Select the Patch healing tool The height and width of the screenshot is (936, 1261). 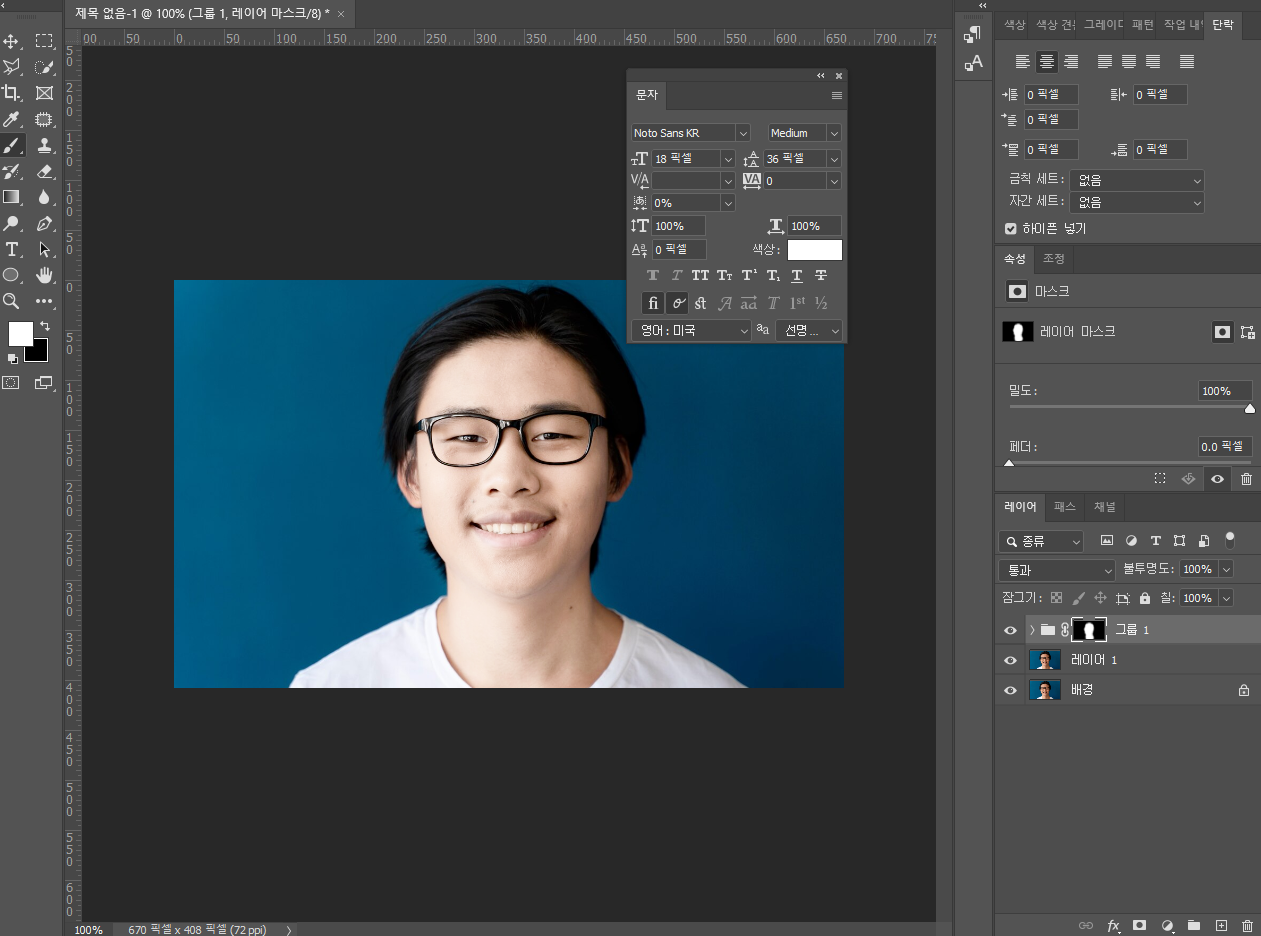44,119
